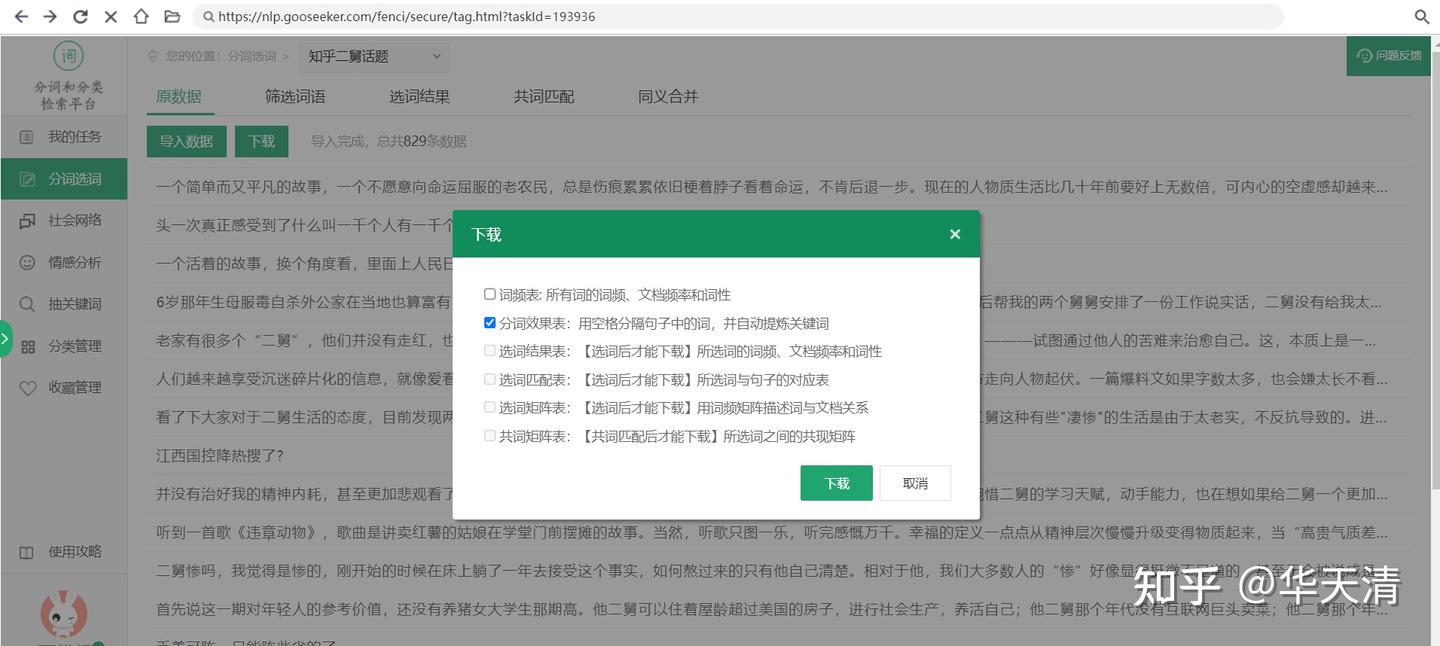Select 抽关键词 keyword extraction in sidebar
This screenshot has height=646, width=1440.
tap(62, 304)
